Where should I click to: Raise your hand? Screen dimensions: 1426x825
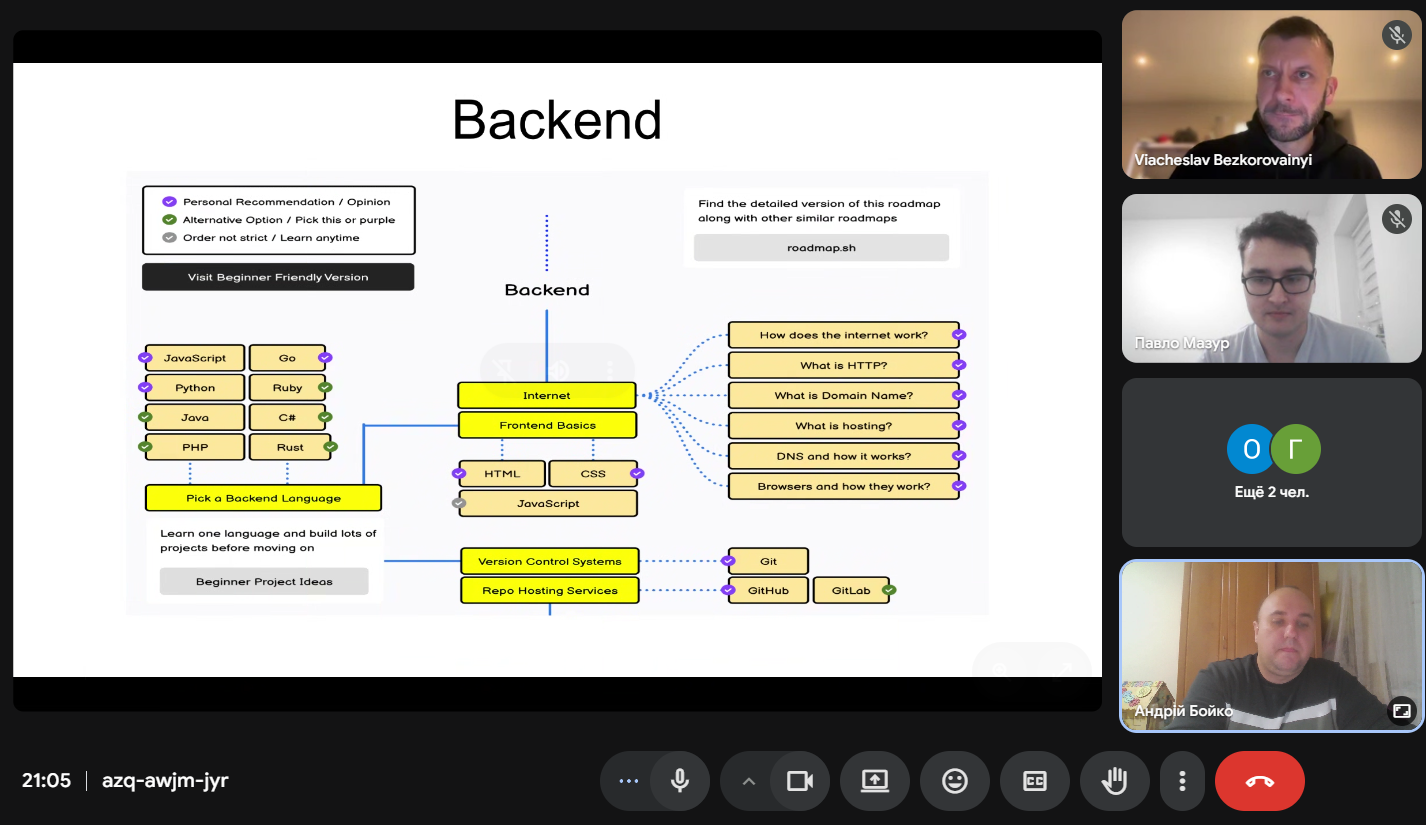(1115, 781)
